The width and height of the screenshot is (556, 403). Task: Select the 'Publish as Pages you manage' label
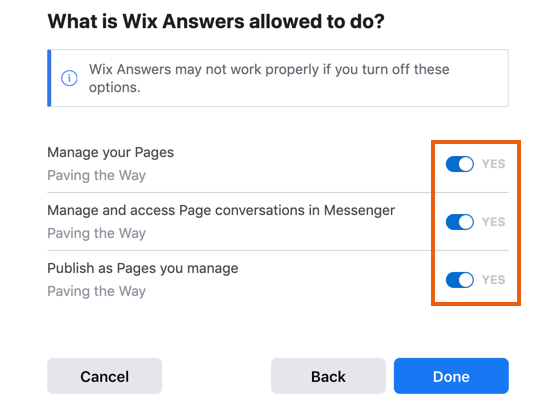(143, 268)
